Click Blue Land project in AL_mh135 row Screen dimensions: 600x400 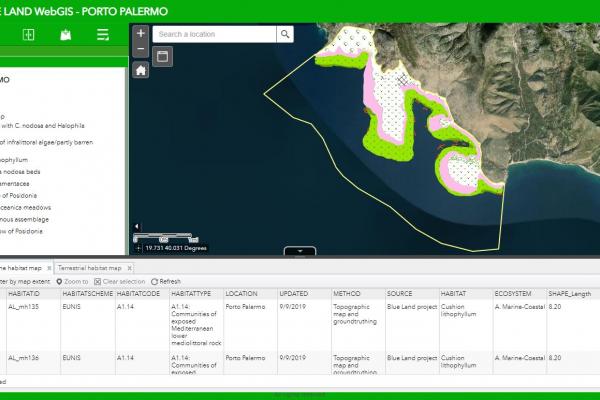click(x=412, y=307)
